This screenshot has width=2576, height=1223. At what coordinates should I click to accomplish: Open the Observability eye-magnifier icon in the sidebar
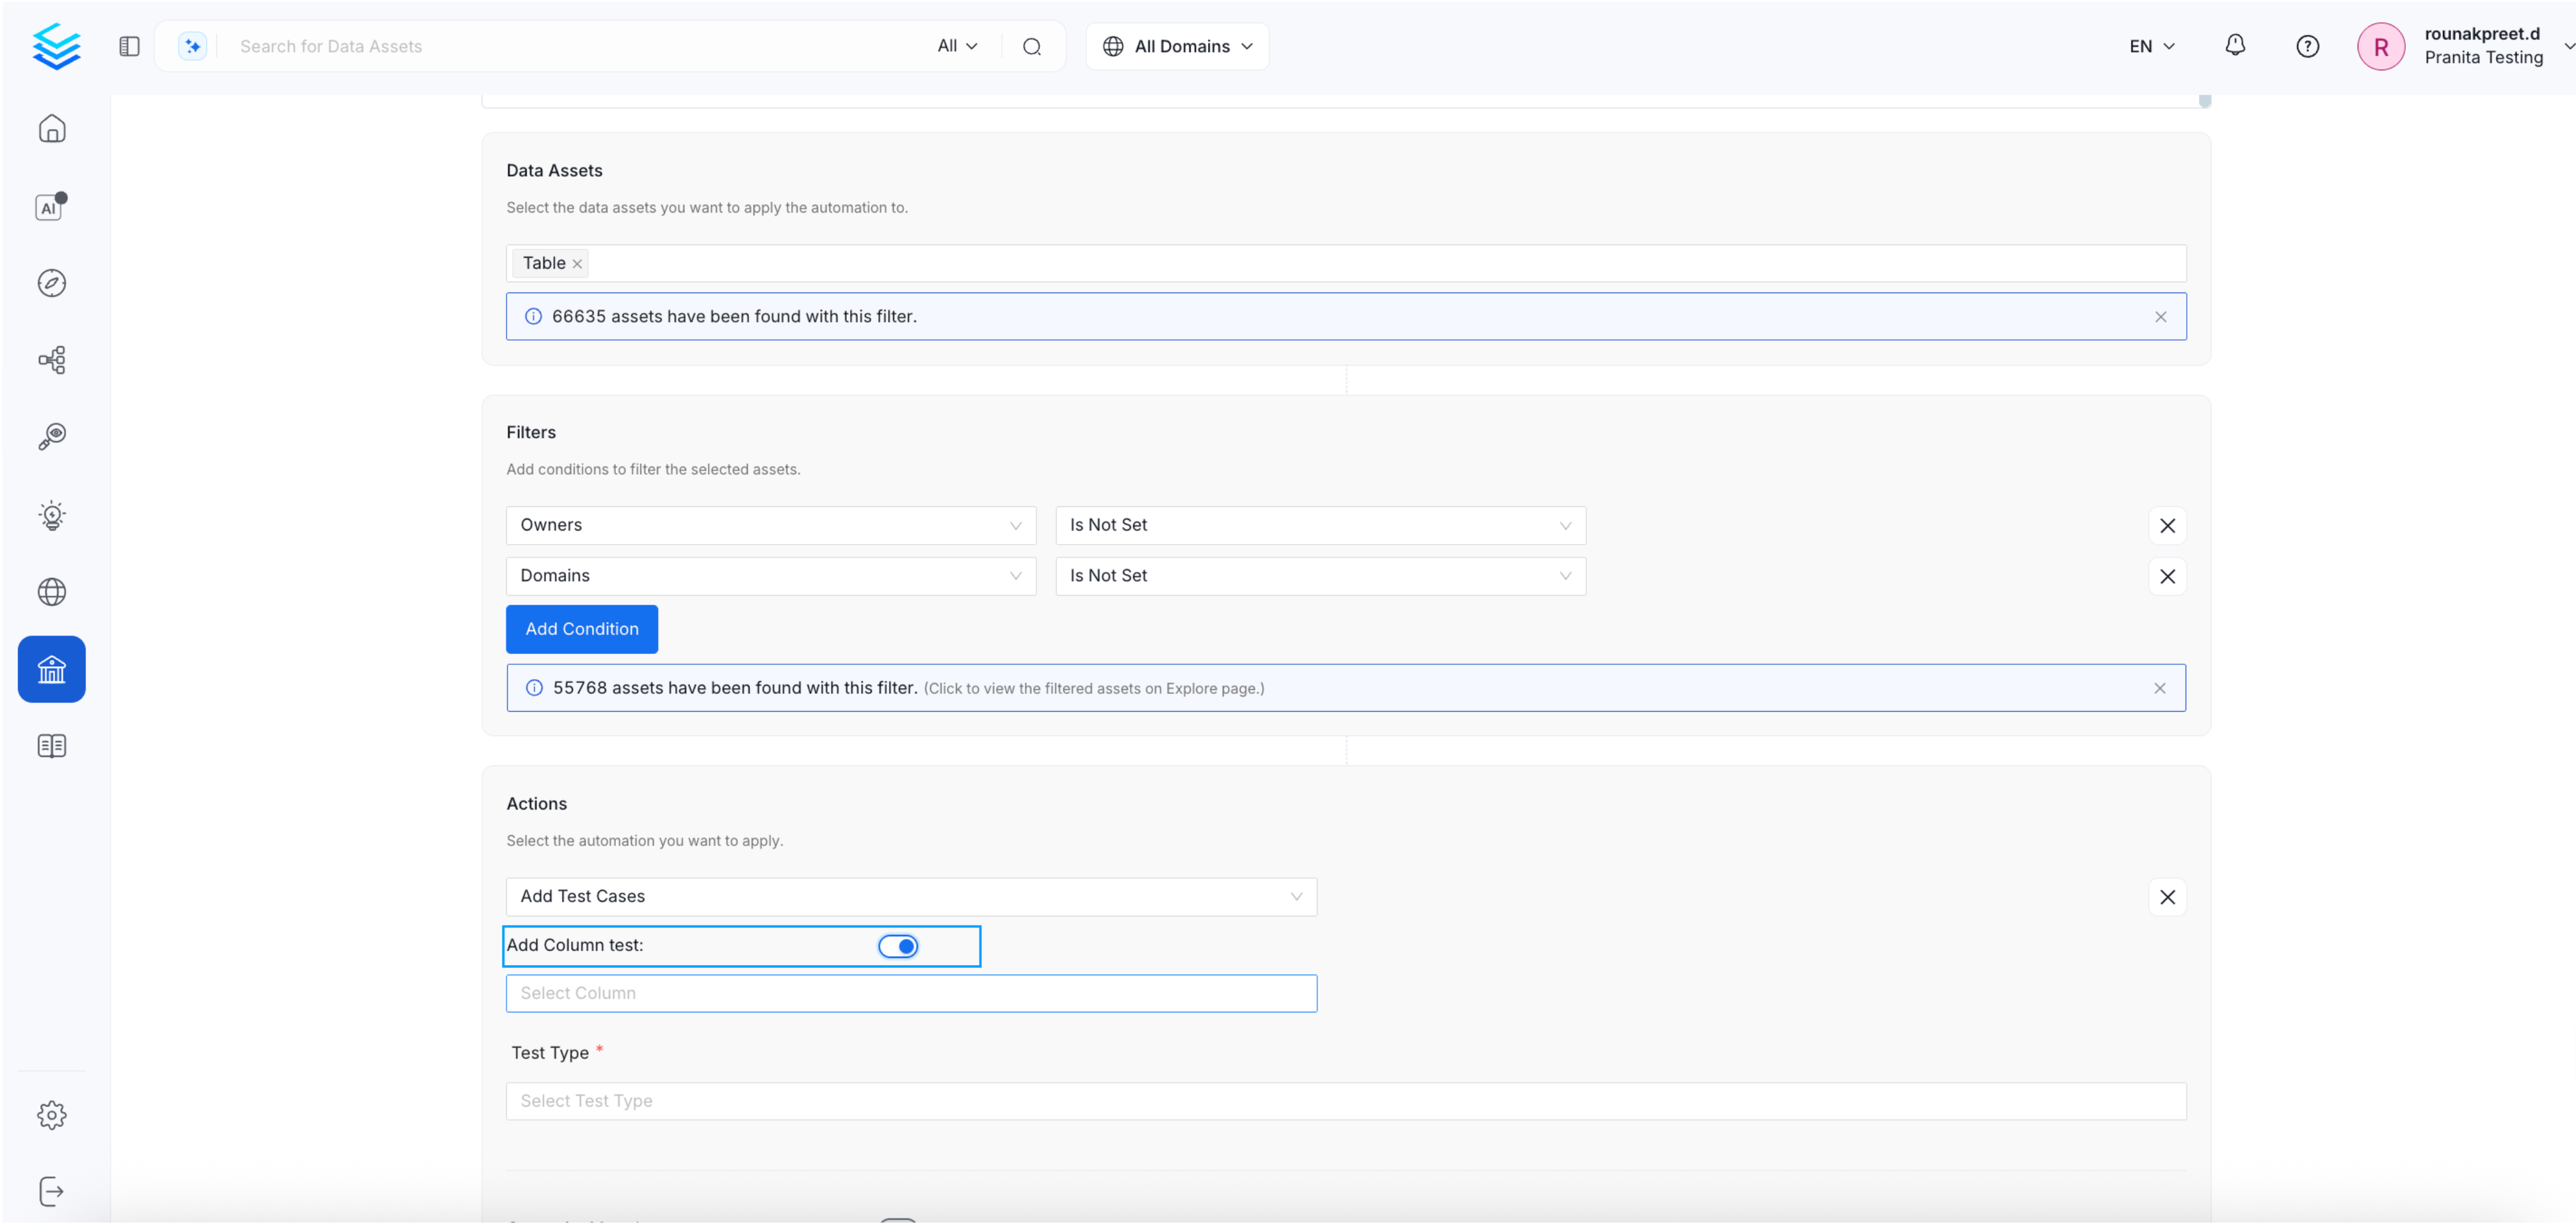tap(51, 436)
